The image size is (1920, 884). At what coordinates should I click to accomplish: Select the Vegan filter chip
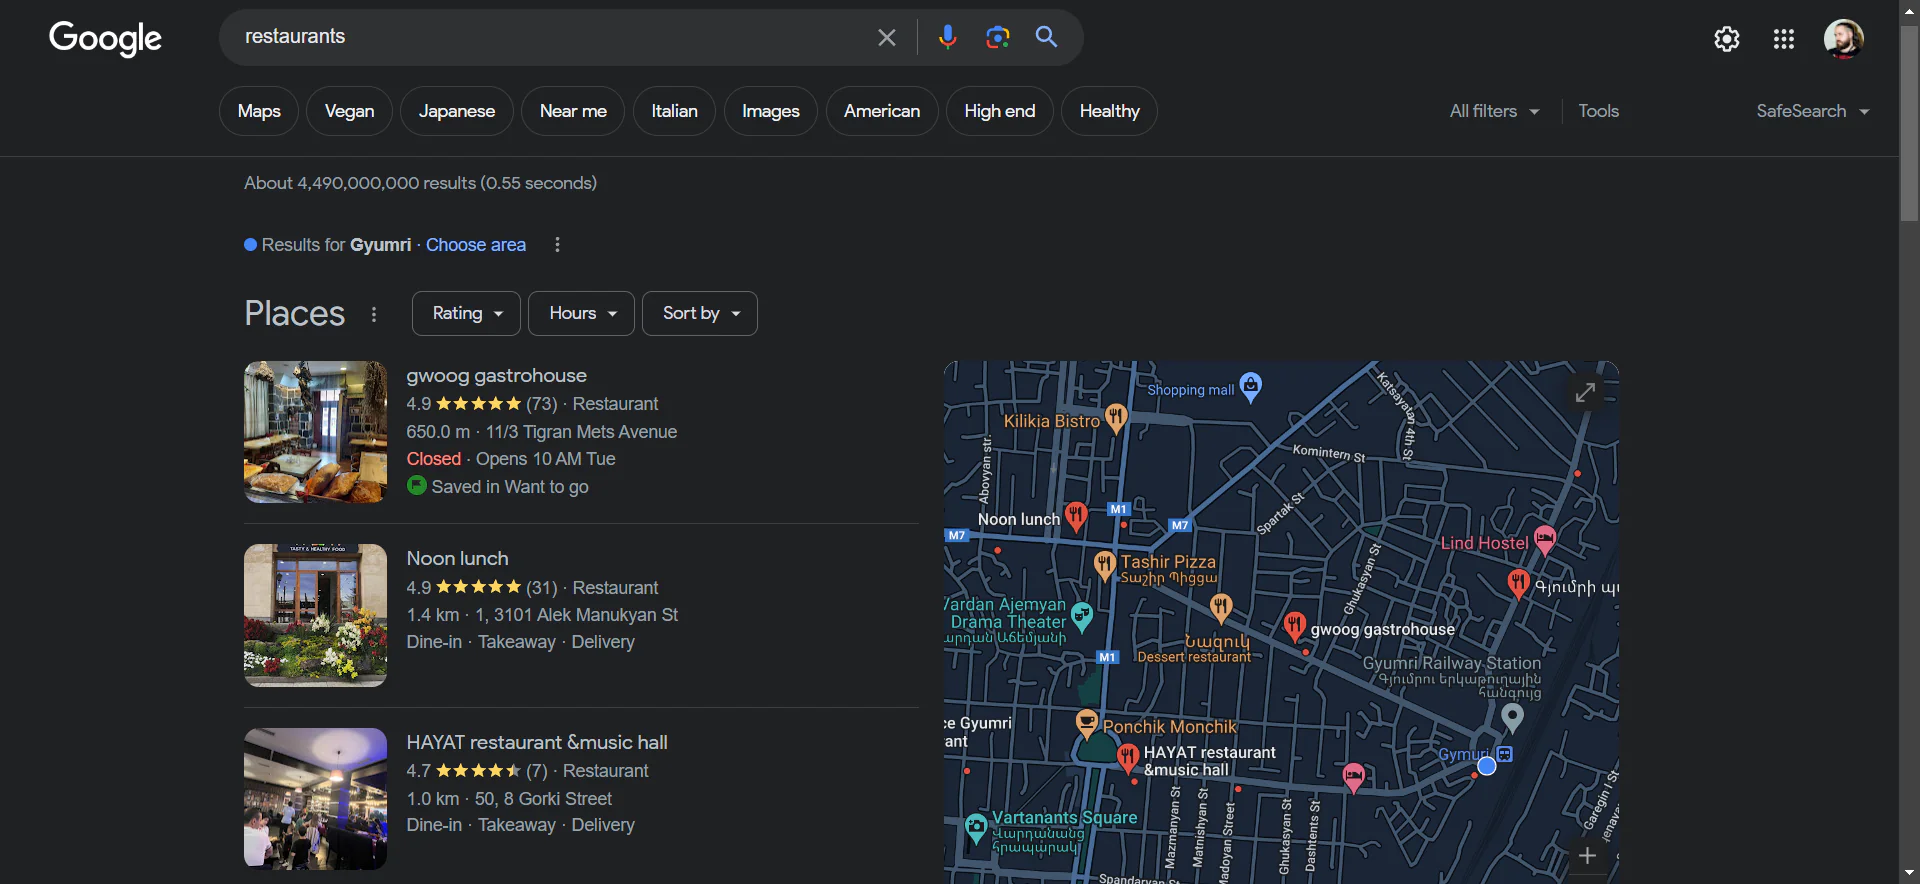(x=349, y=111)
